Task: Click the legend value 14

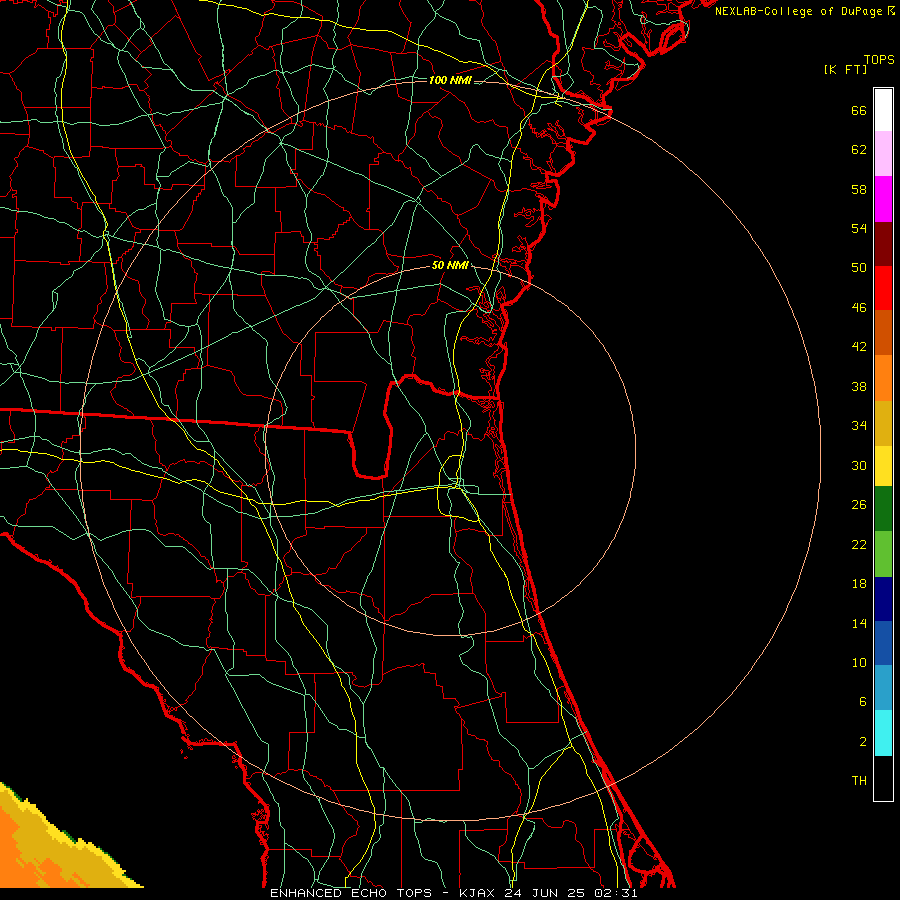Action: [x=859, y=623]
